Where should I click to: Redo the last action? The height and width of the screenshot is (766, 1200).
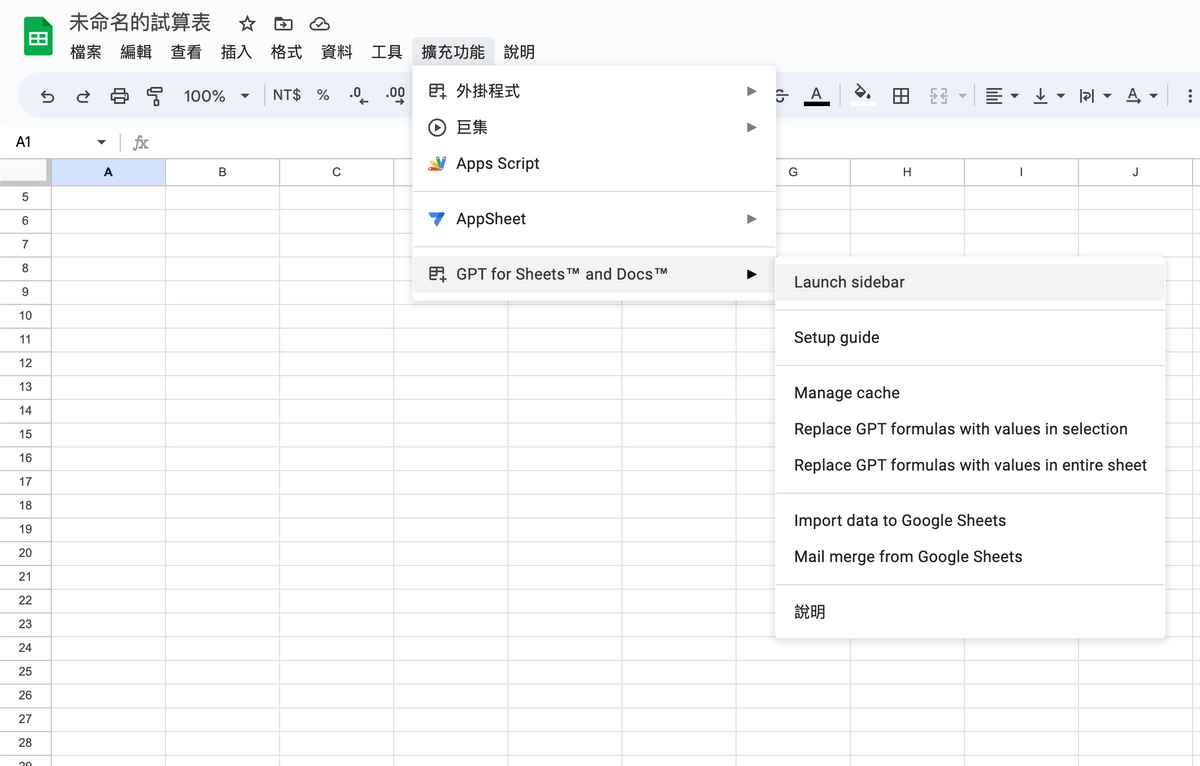pos(83,96)
